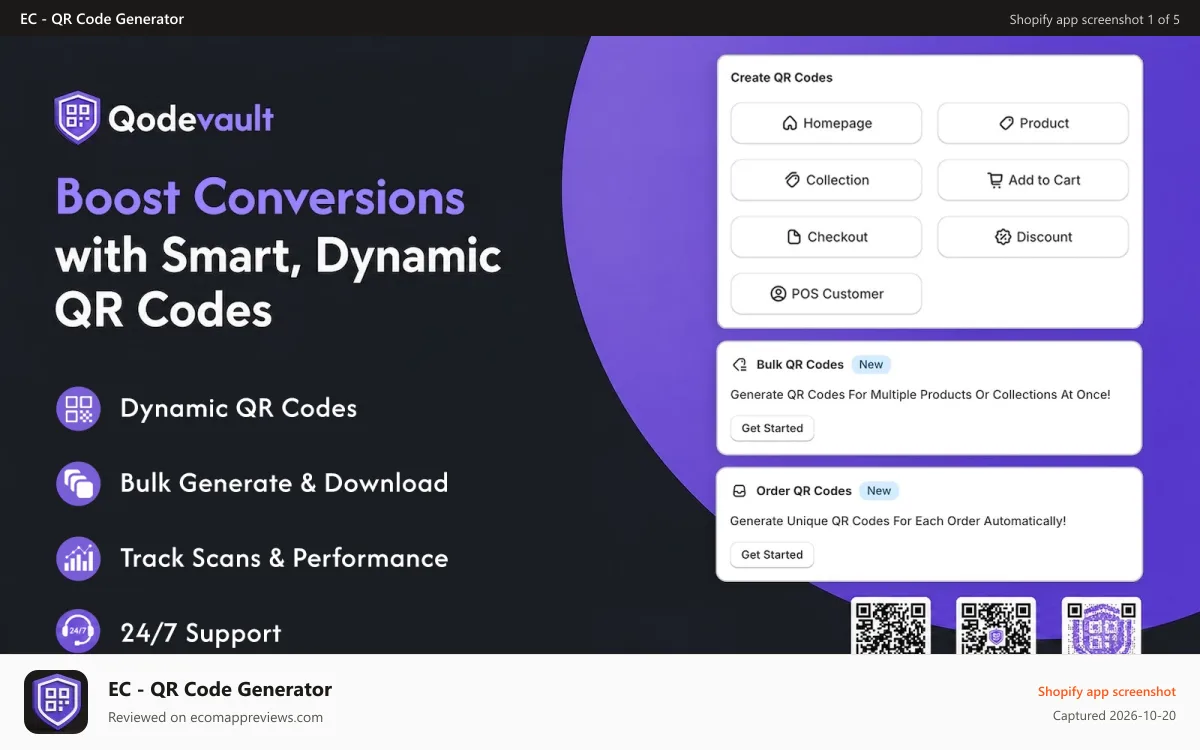The width and height of the screenshot is (1200, 750).
Task: Click the 24/7 Support headset icon
Action: pos(78,632)
